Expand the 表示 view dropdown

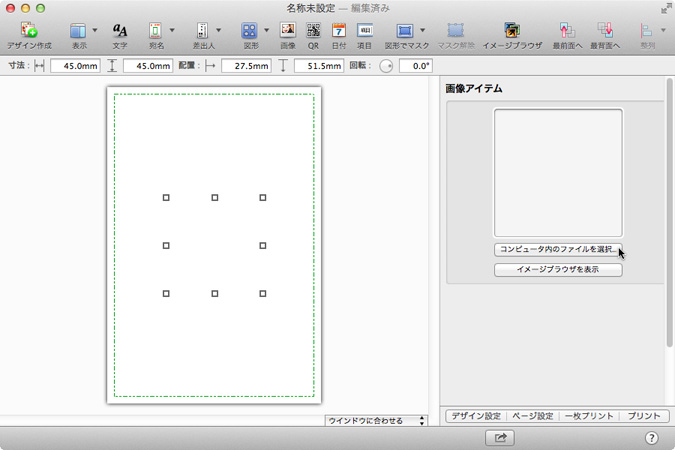pos(97,31)
